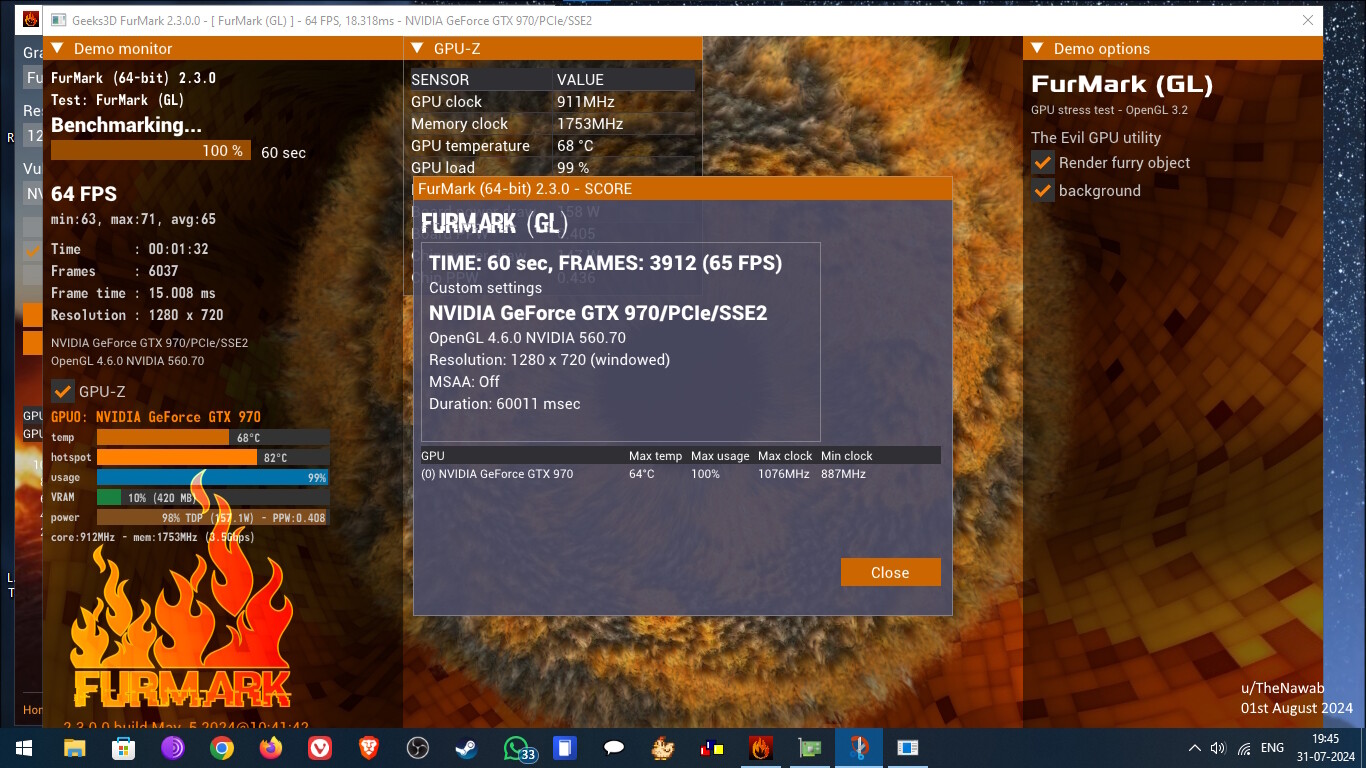This screenshot has height=768, width=1366.
Task: Open File Explorer from taskbar
Action: (75, 748)
